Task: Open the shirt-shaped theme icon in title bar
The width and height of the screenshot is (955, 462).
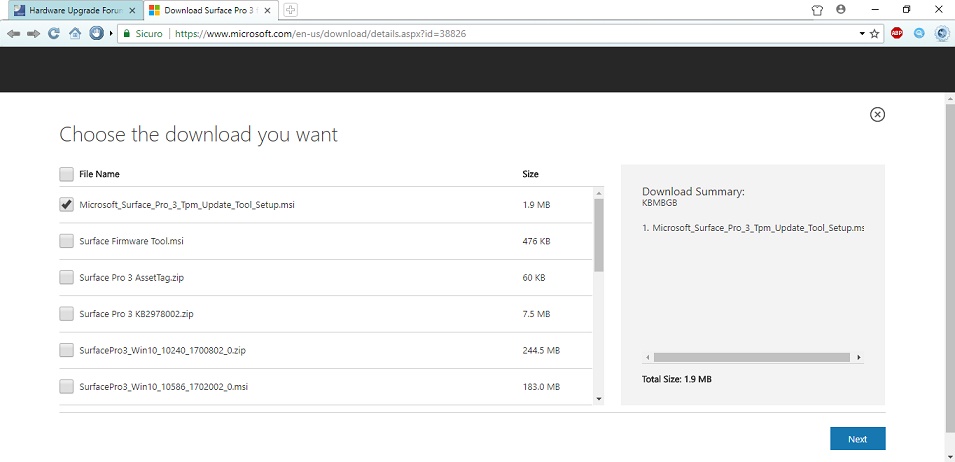Action: click(817, 10)
